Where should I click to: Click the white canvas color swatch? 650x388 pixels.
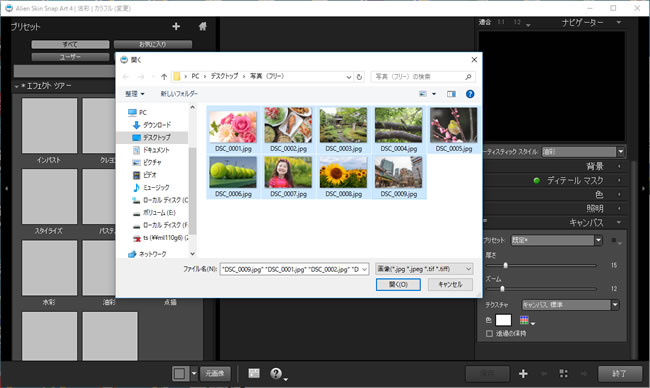[x=503, y=320]
